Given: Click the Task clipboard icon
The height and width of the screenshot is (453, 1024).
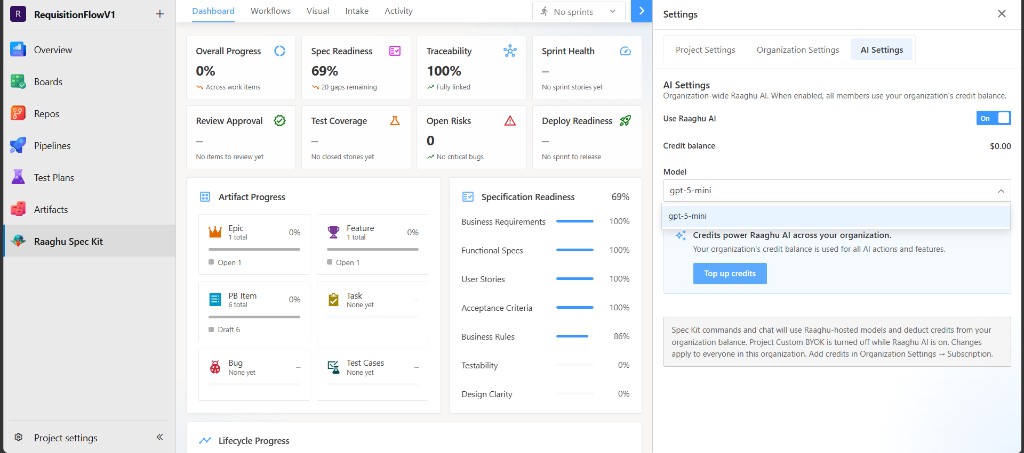Looking at the screenshot, I should click(x=334, y=299).
